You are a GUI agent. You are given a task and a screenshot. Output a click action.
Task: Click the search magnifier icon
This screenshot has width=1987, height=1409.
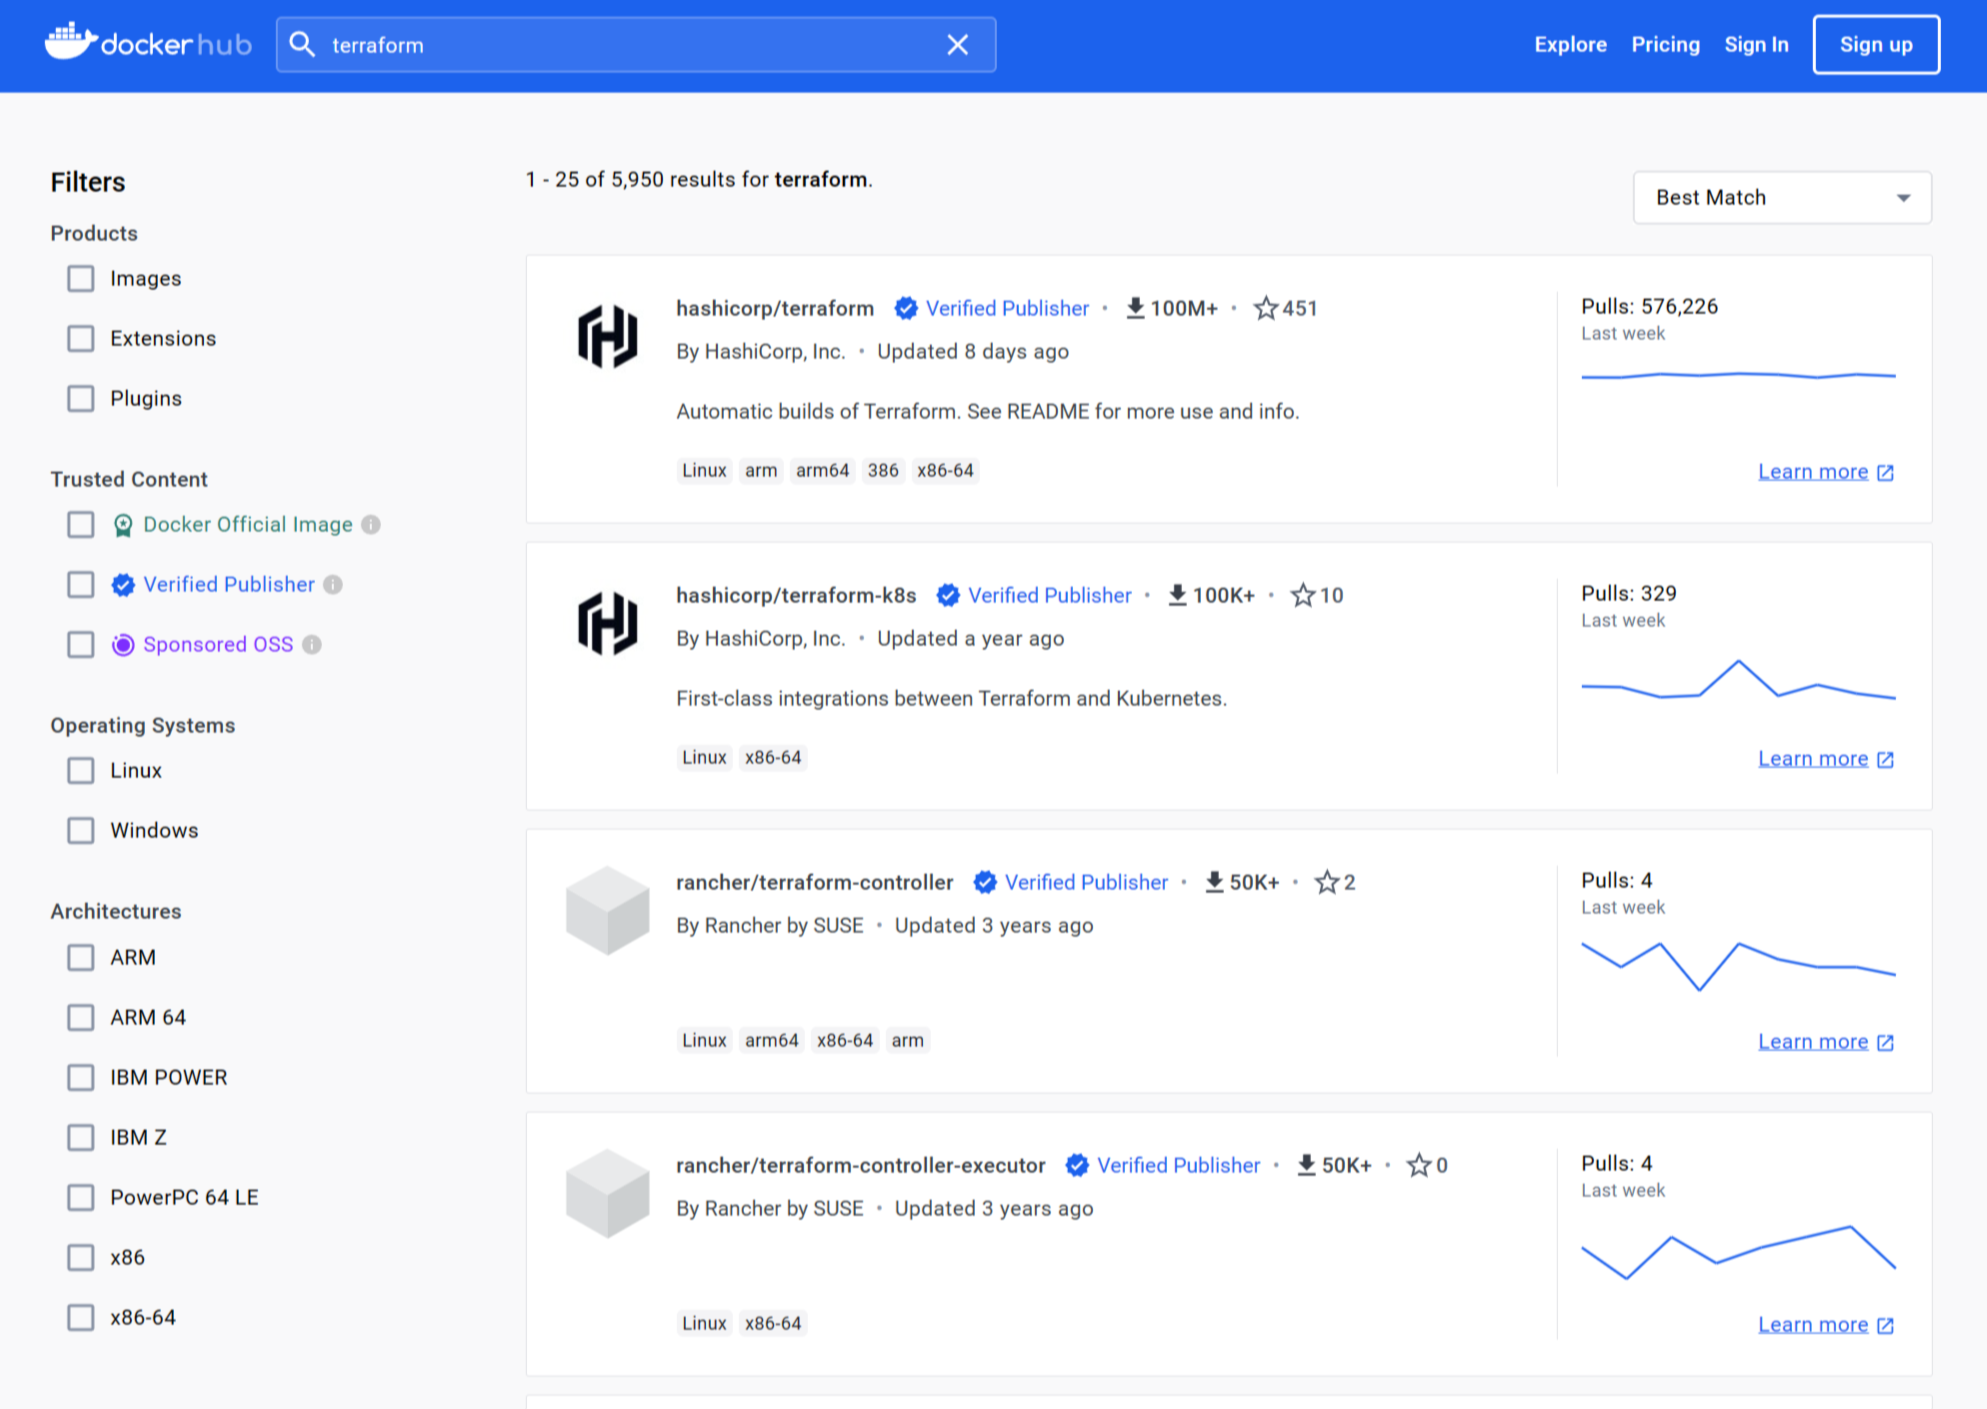303,44
